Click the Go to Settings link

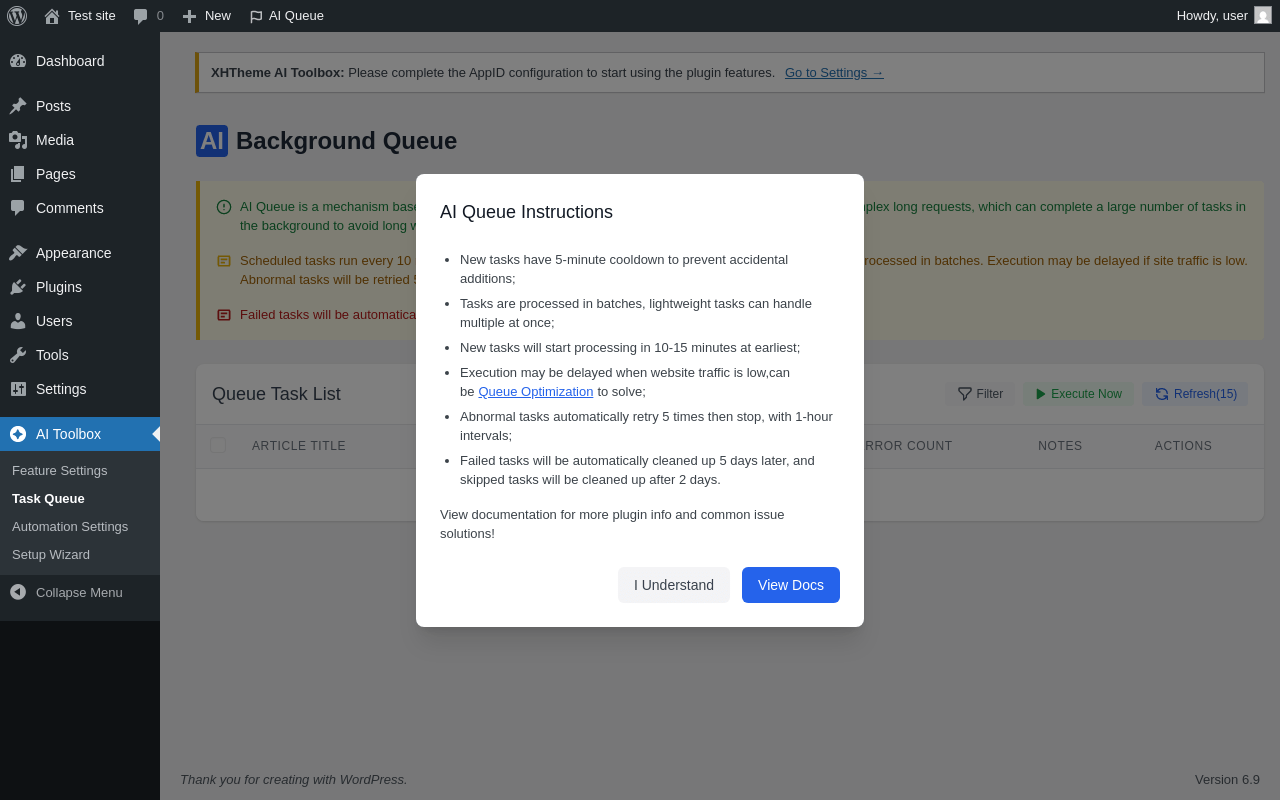(x=834, y=73)
